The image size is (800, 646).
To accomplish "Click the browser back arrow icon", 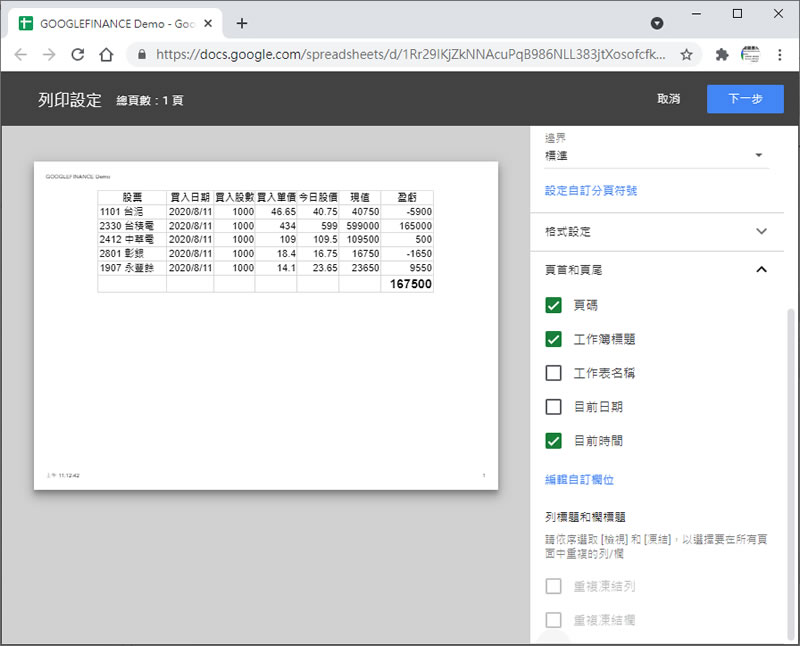I will pos(21,55).
